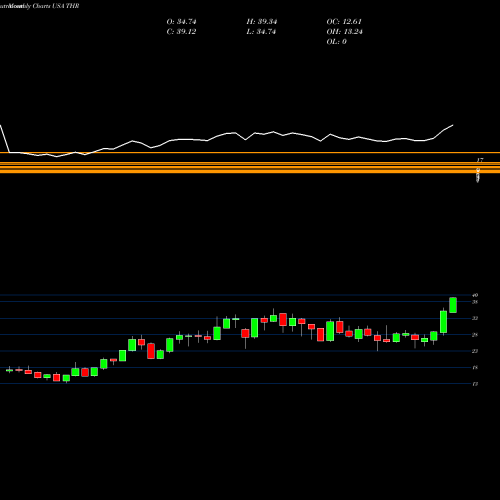
Task: Click the price axis label '33'
Action: [x=475, y=318]
